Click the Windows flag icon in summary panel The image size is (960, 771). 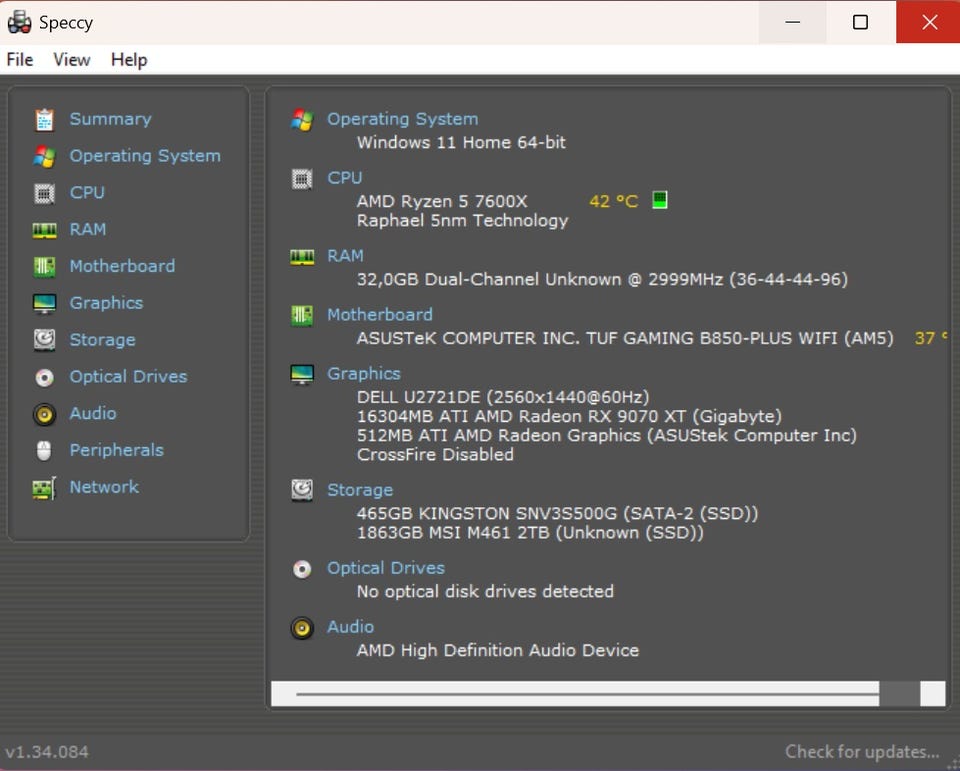(x=302, y=119)
